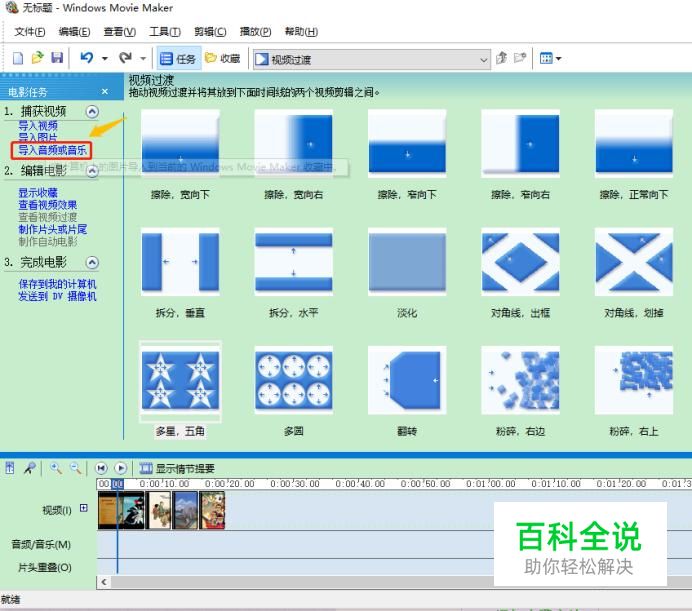Click the 显示收藏 link

38,193
